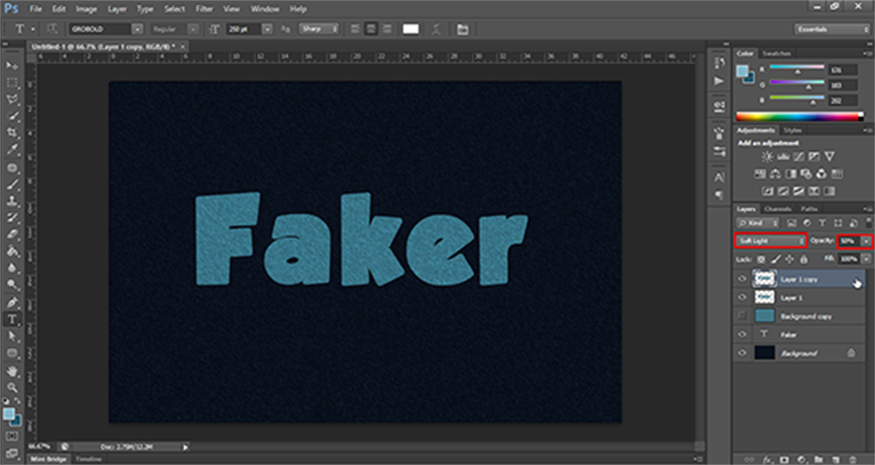Select the Zoom tool
The height and width of the screenshot is (465, 875).
coord(13,387)
